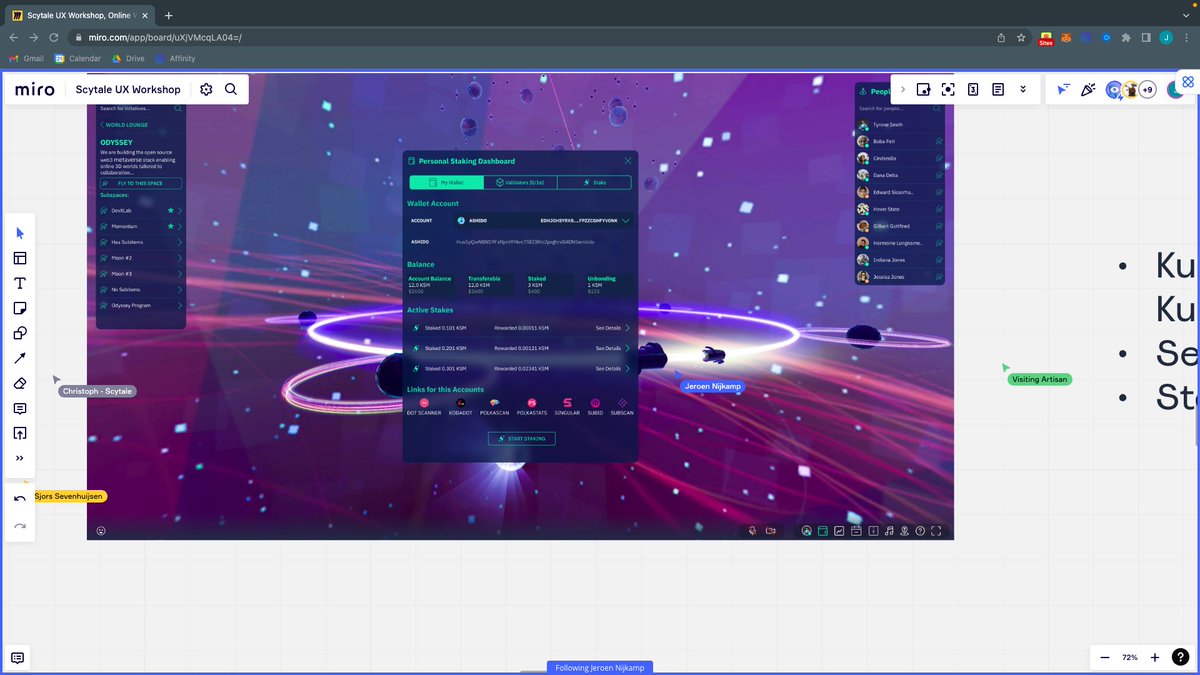Toggle follow for Boba Fett
Screen dimensions: 1200x675
pyautogui.click(x=940, y=141)
